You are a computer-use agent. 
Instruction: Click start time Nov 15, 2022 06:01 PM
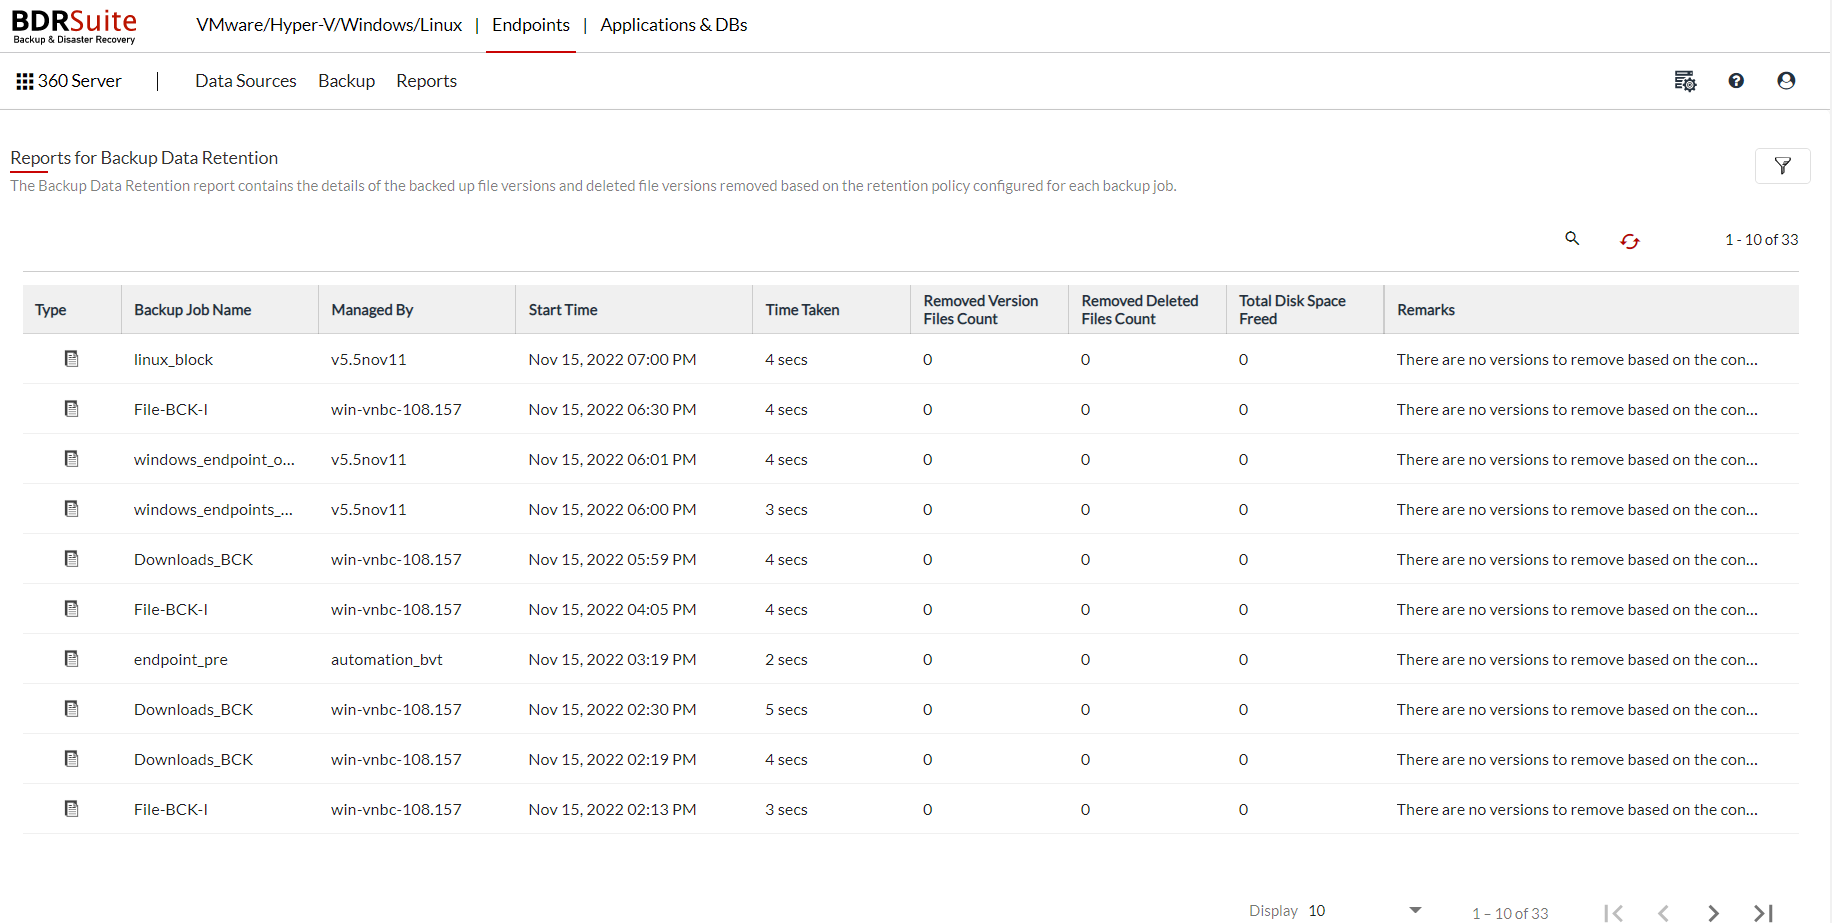click(x=612, y=459)
